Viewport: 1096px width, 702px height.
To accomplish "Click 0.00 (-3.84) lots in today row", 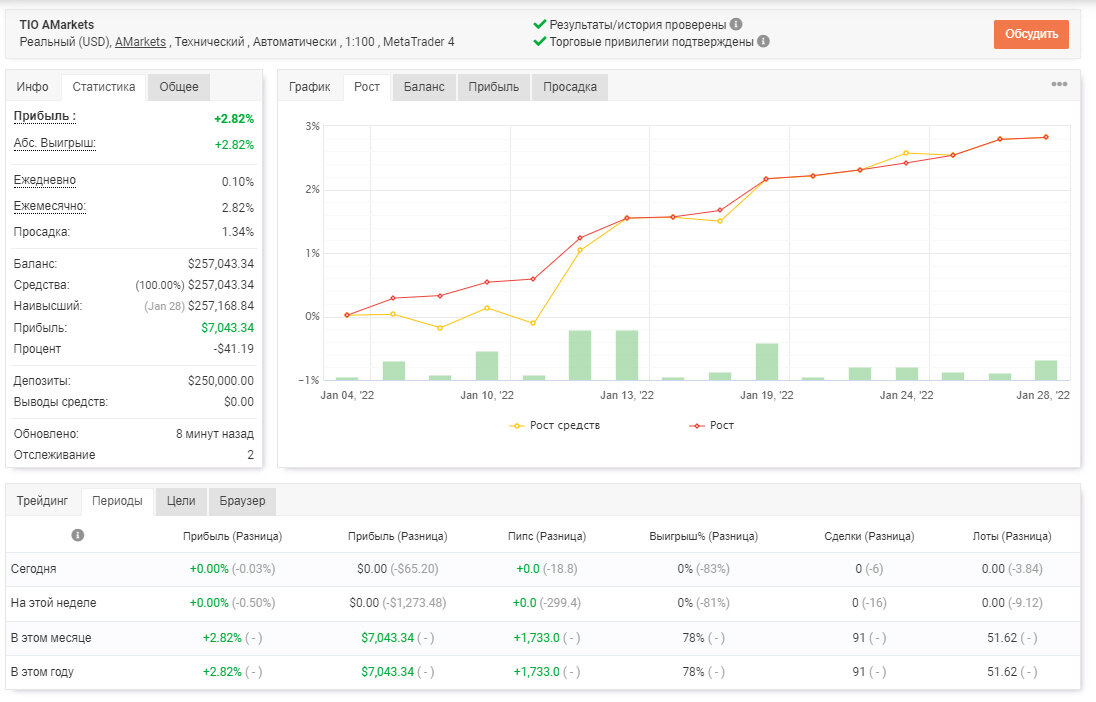I will point(1011,568).
